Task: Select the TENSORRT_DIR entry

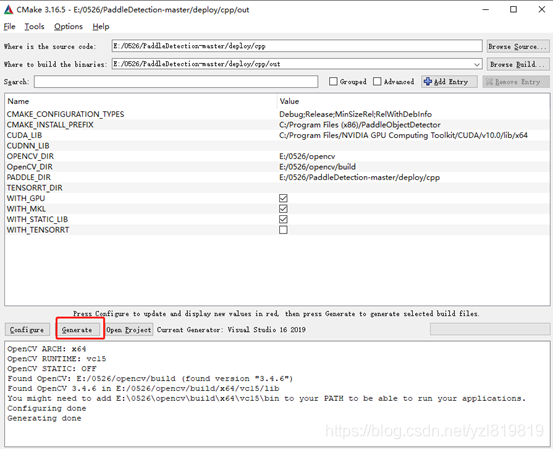Action: click(x=35, y=188)
